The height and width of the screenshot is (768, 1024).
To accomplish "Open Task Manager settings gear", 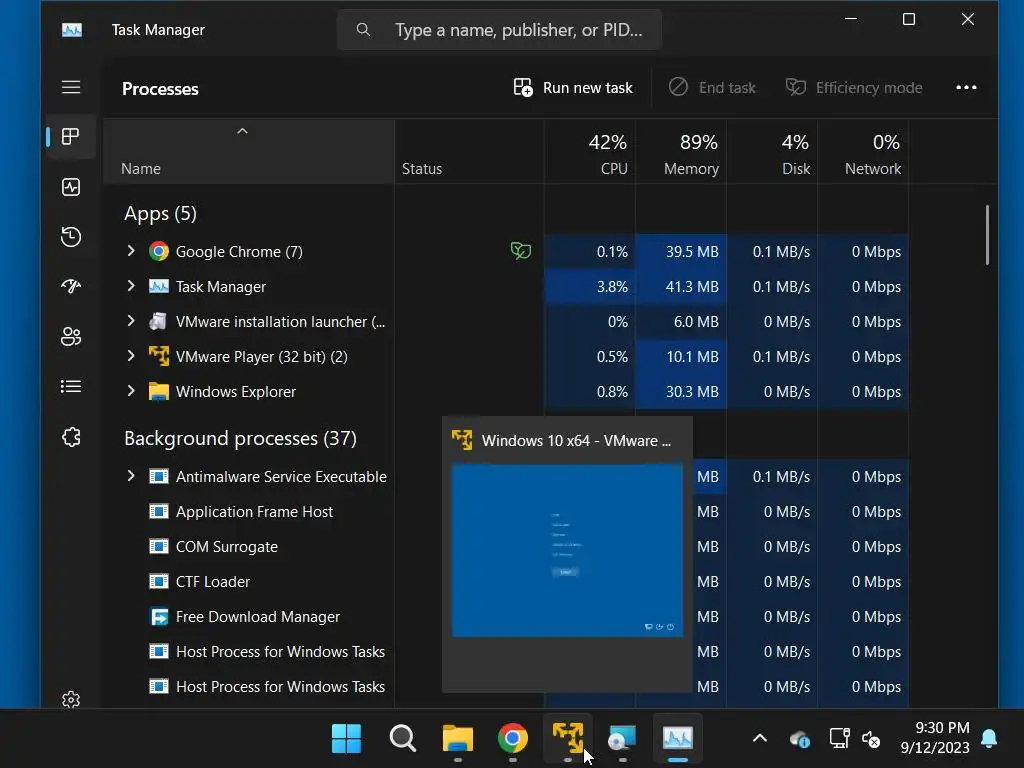I will [x=71, y=699].
